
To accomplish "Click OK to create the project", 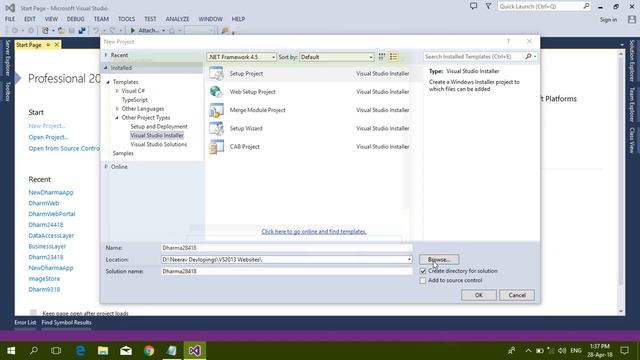I will (479, 295).
